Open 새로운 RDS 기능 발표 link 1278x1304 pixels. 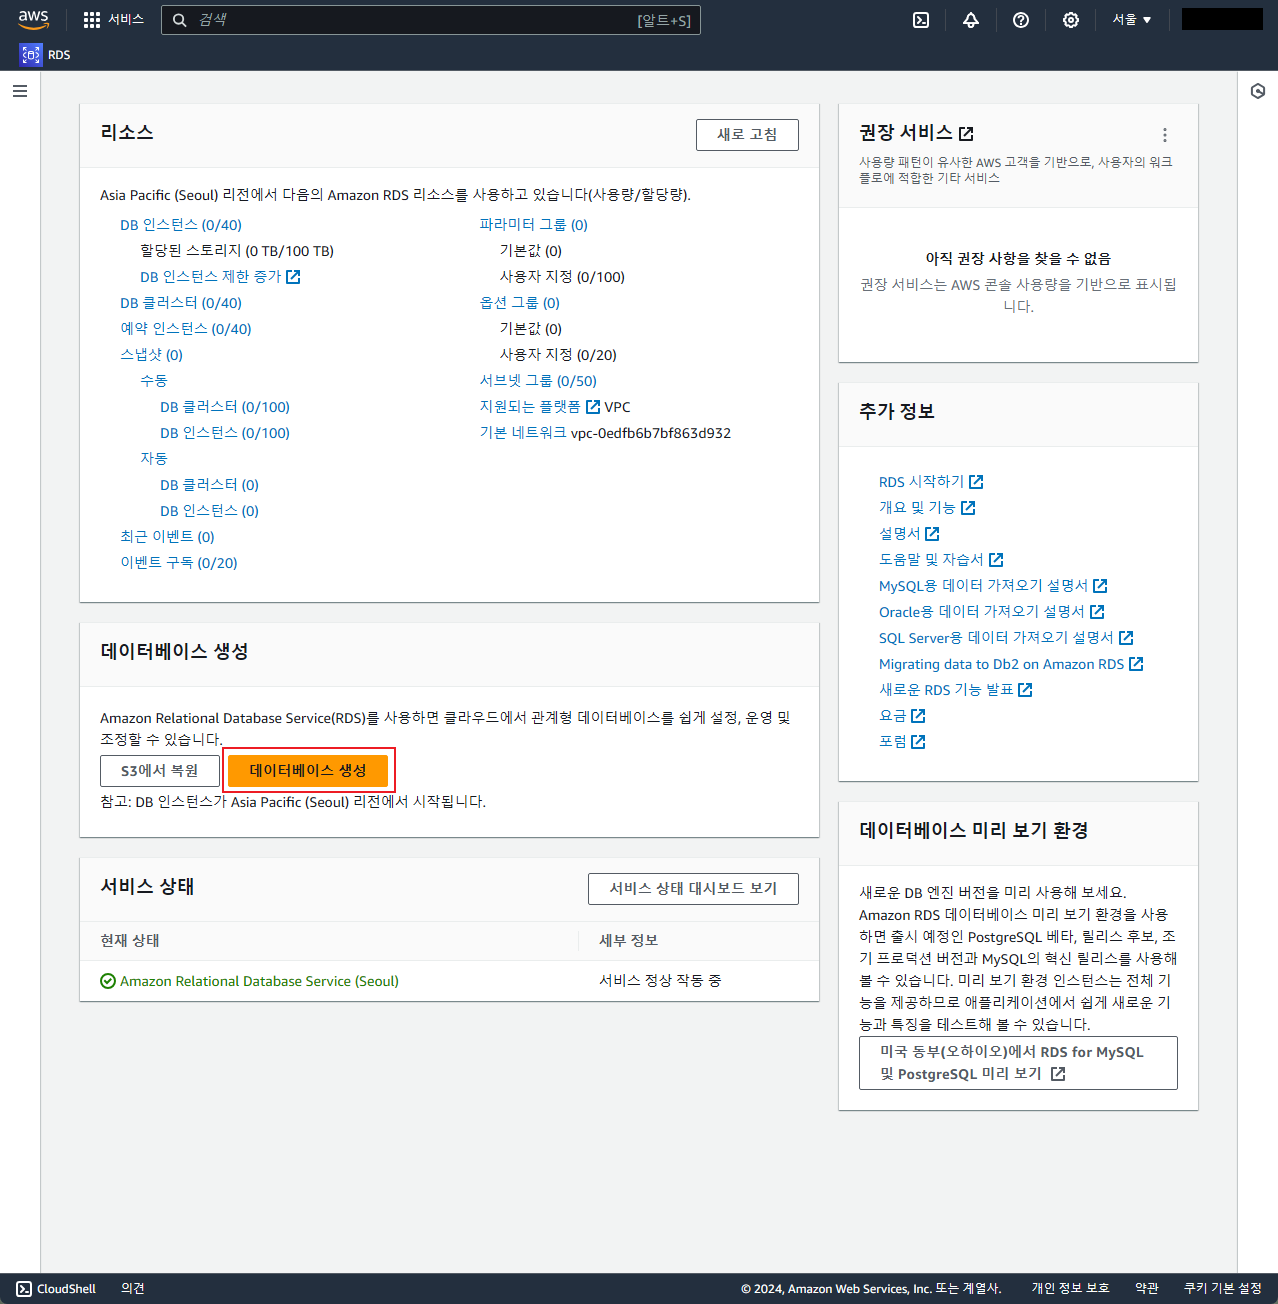click(x=946, y=690)
